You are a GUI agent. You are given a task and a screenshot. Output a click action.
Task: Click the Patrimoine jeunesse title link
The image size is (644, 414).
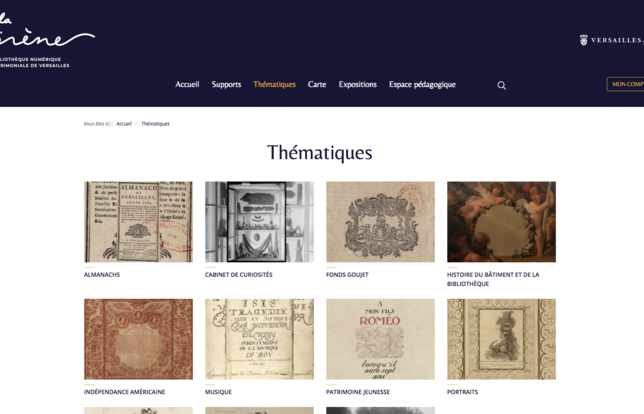coord(358,392)
